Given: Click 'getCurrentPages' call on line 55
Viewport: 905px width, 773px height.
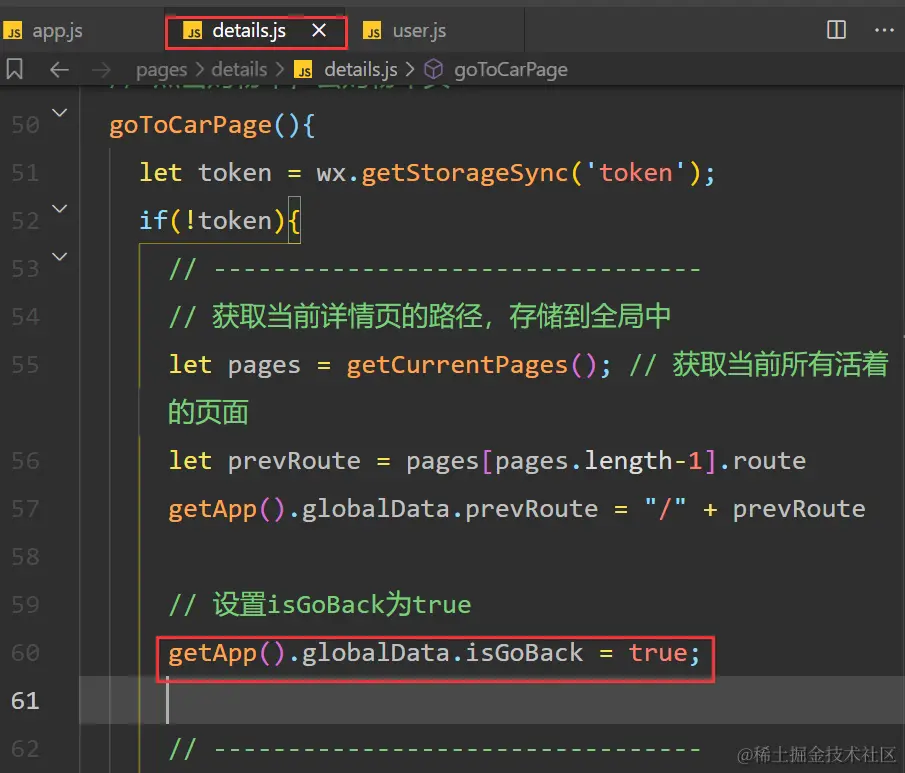Looking at the screenshot, I should tap(457, 365).
